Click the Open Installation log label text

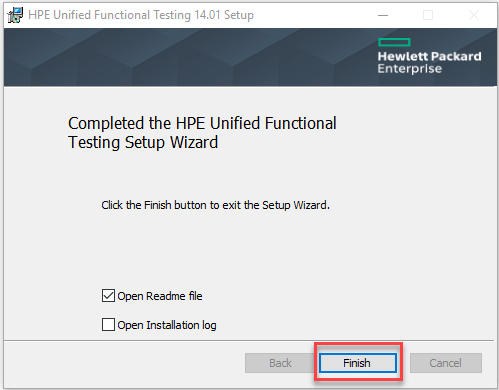167,325
